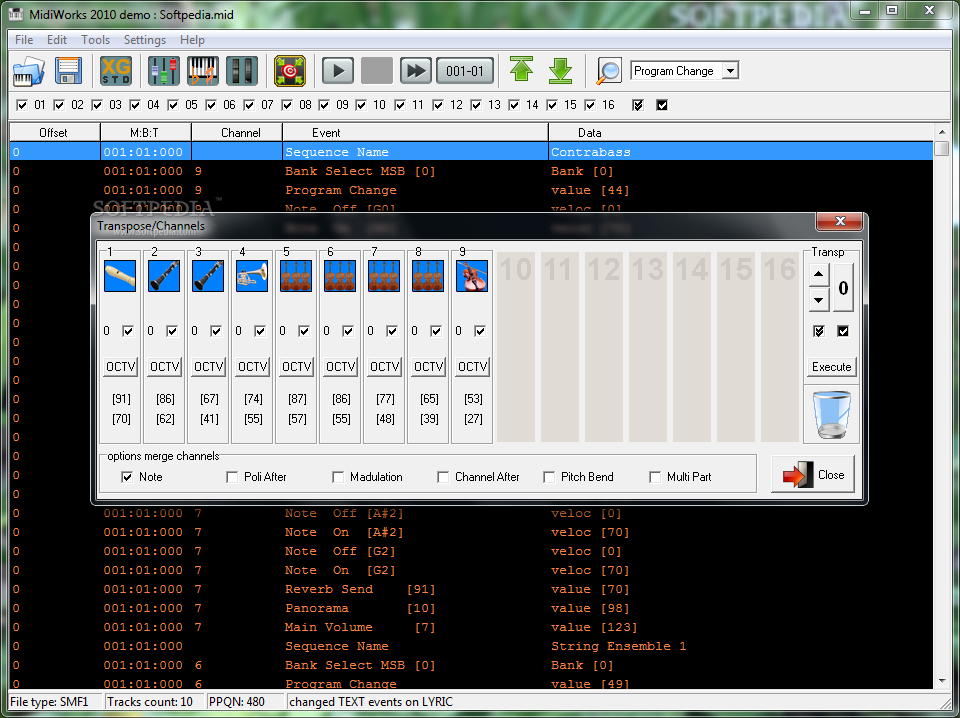Save file using floppy disk icon

[x=68, y=71]
